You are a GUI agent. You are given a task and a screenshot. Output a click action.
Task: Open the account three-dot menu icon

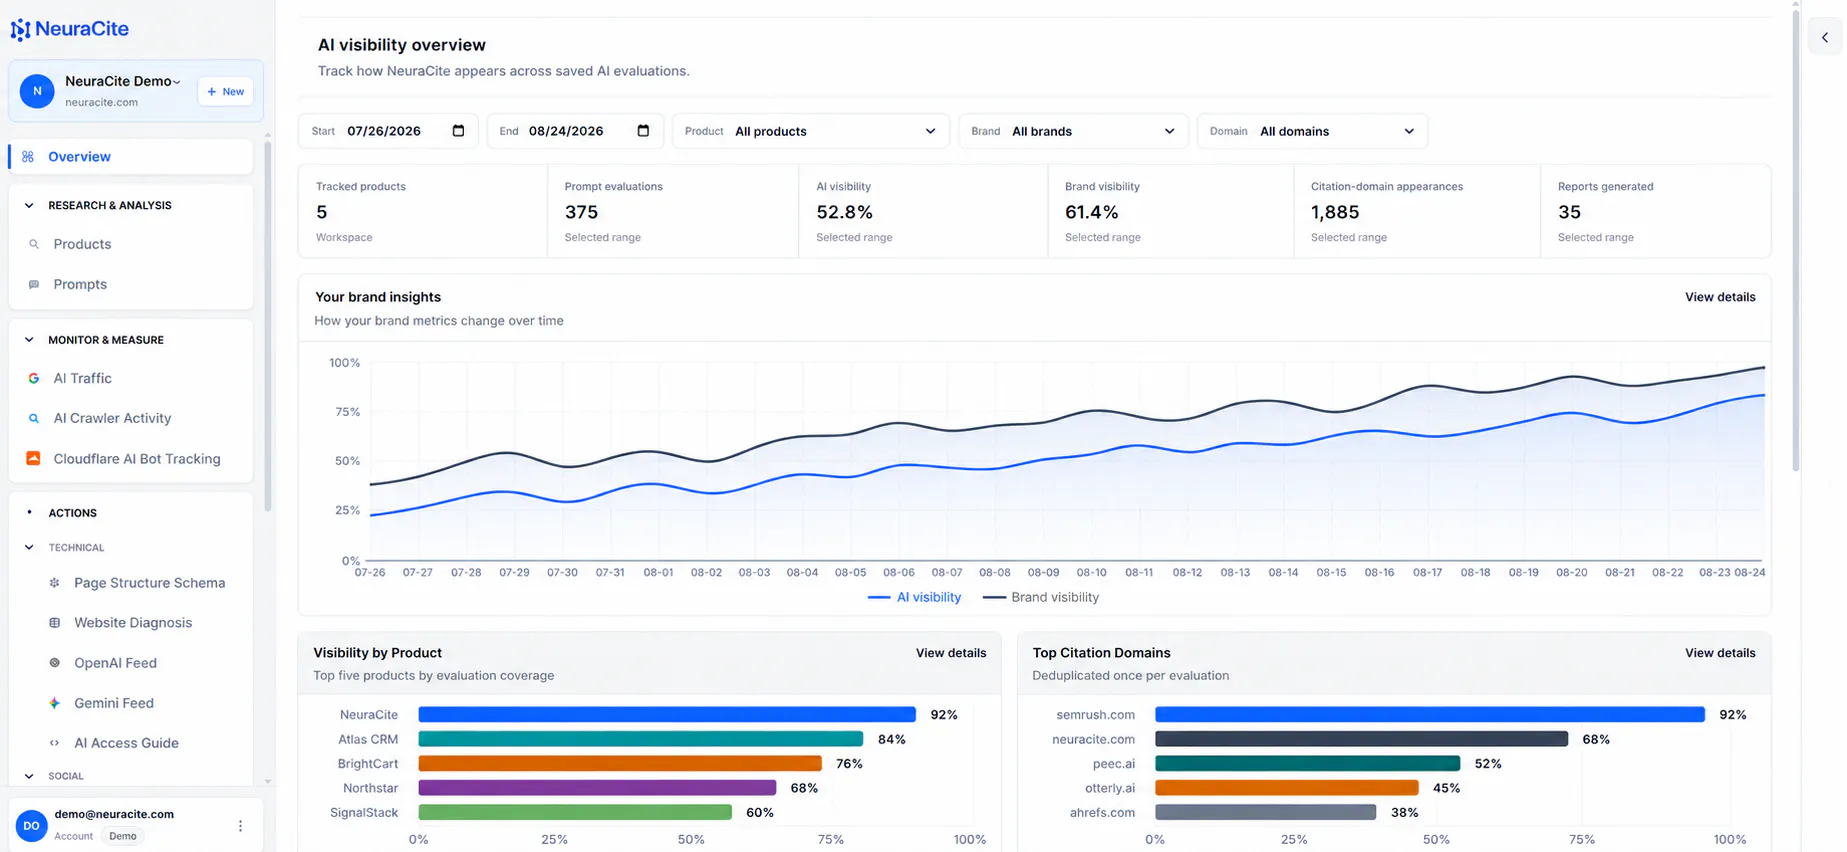click(240, 826)
